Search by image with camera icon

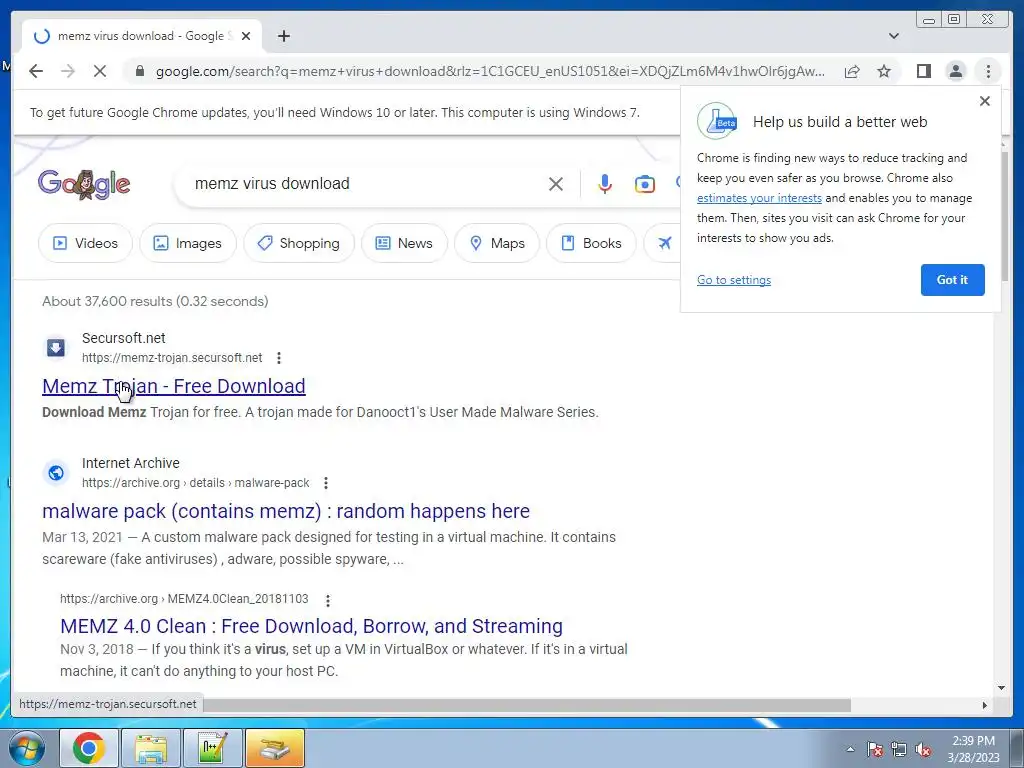pyautogui.click(x=645, y=184)
